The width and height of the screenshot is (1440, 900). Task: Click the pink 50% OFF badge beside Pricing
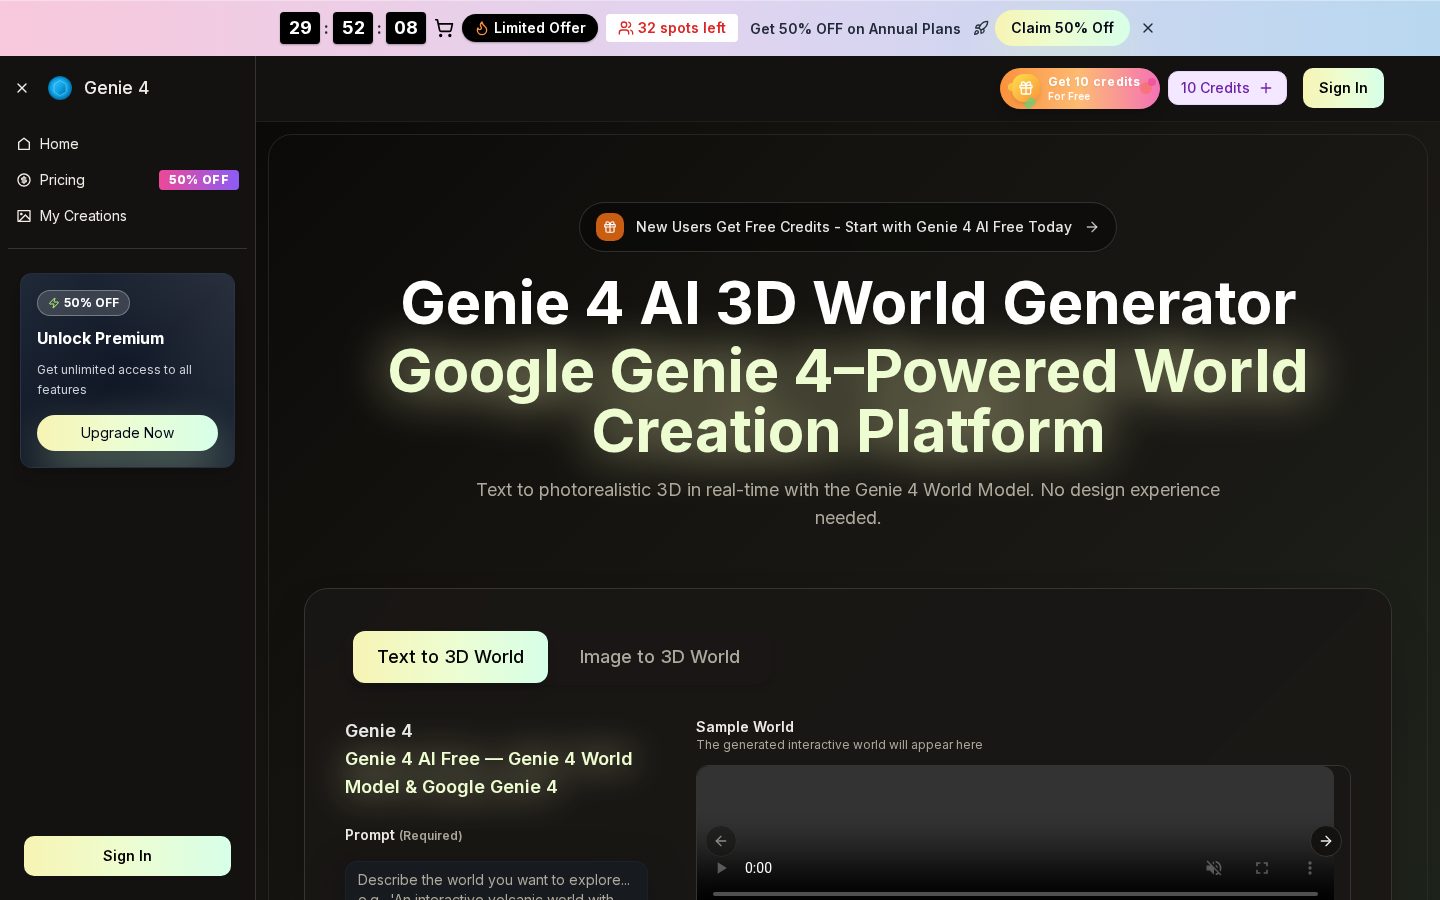tap(199, 180)
